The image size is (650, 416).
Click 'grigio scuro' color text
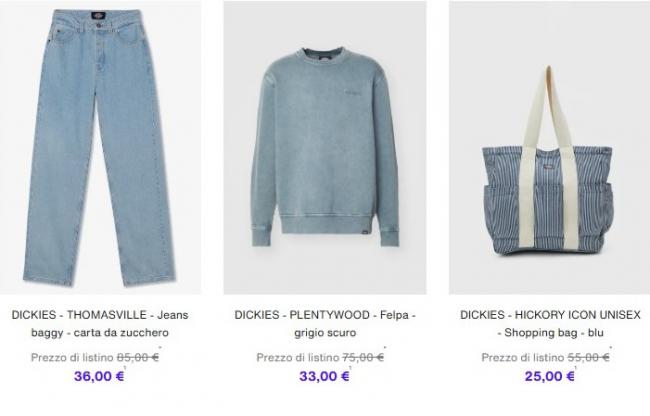point(325,332)
